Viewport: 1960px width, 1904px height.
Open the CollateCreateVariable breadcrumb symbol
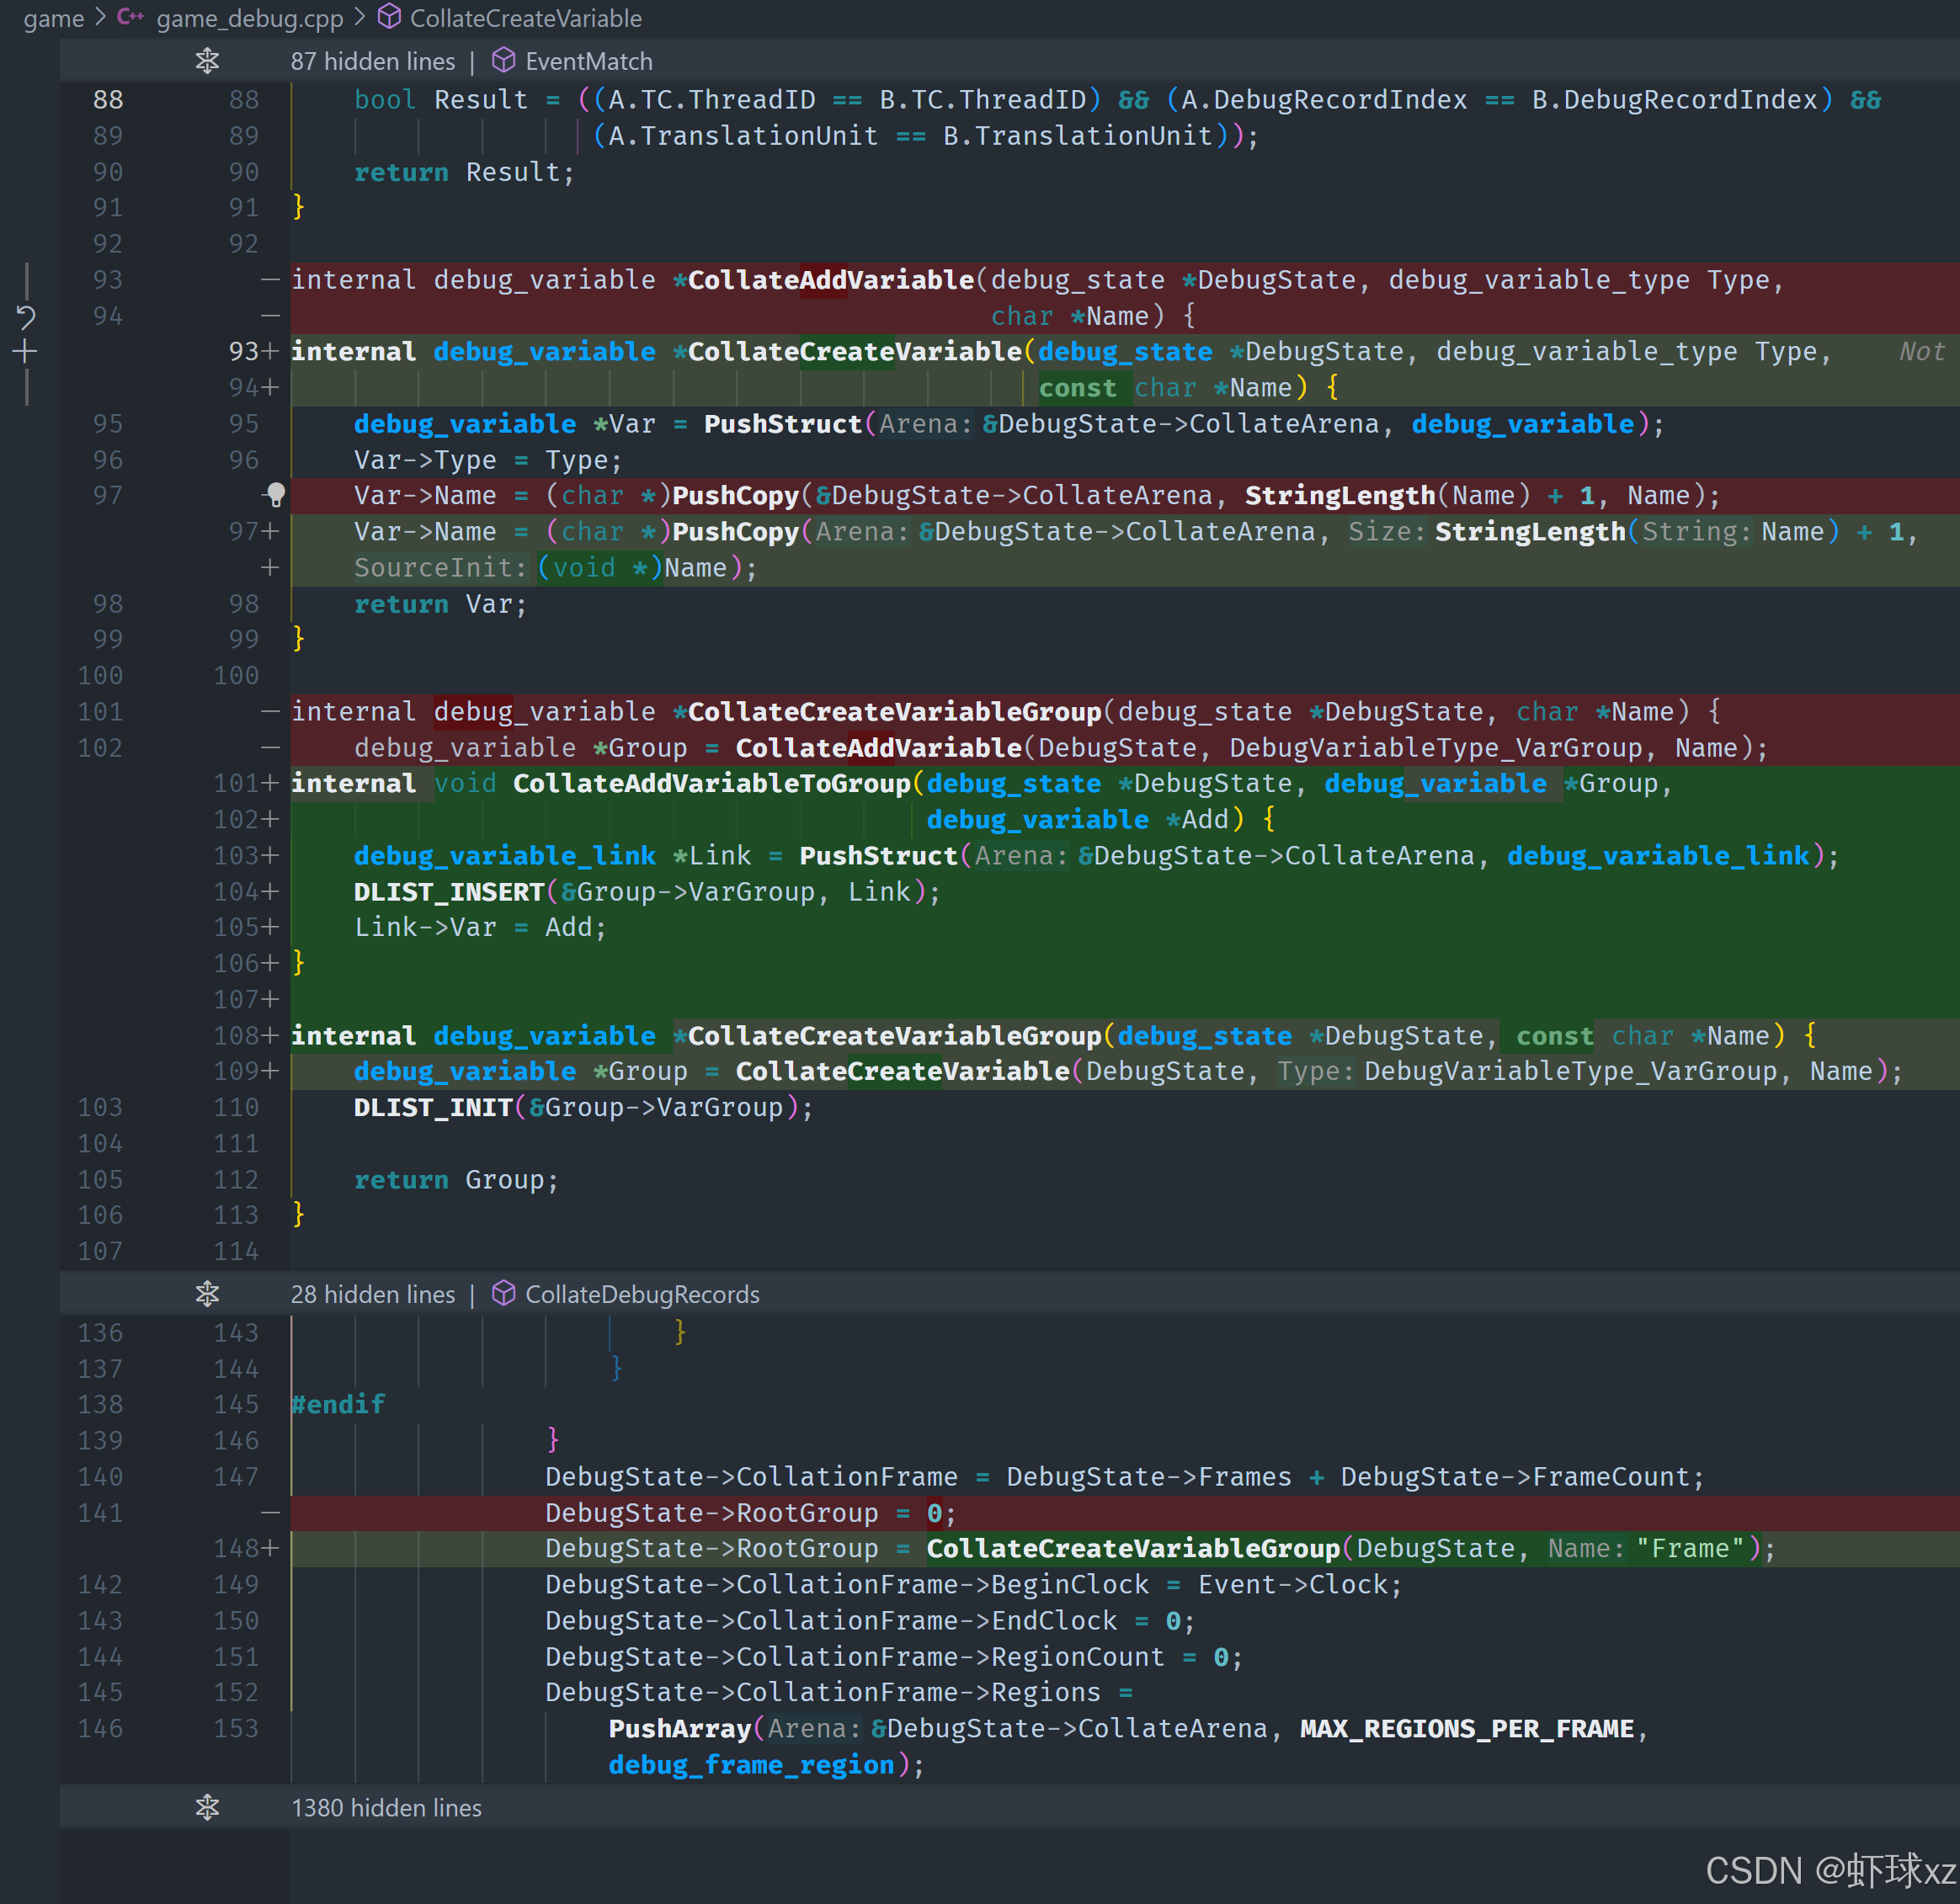(525, 18)
